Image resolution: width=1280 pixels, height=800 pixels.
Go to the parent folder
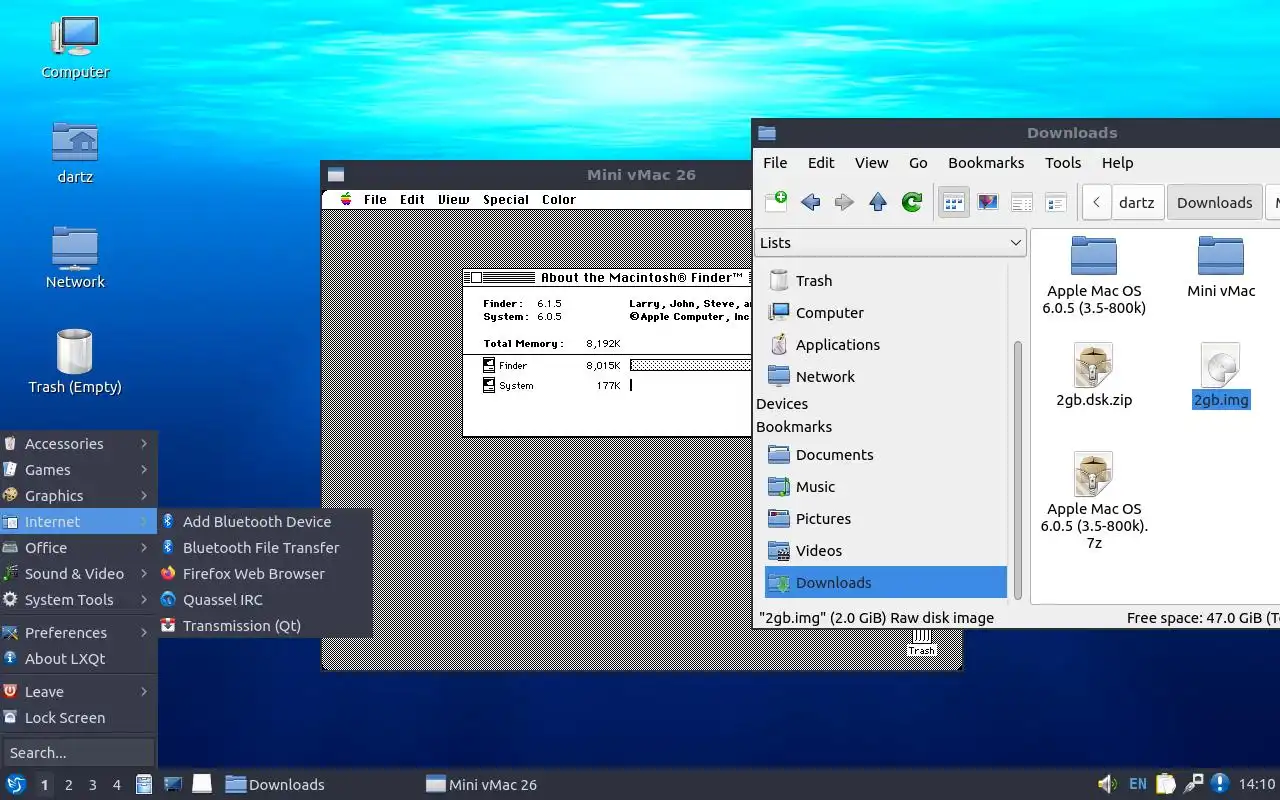878,202
